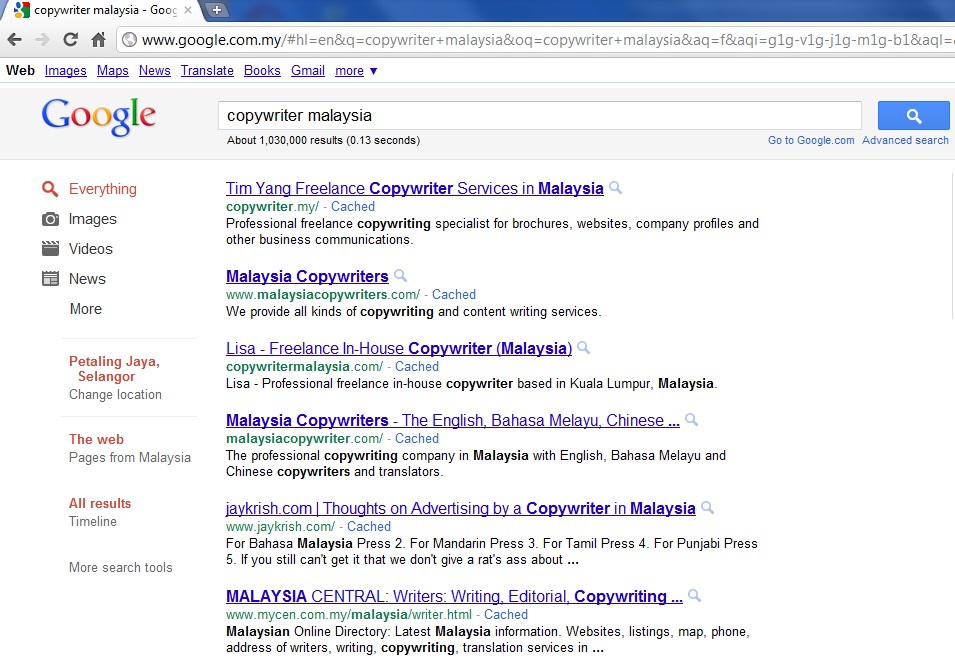The height and width of the screenshot is (668, 955).
Task: Go to the home page via house icon
Action: click(x=98, y=40)
